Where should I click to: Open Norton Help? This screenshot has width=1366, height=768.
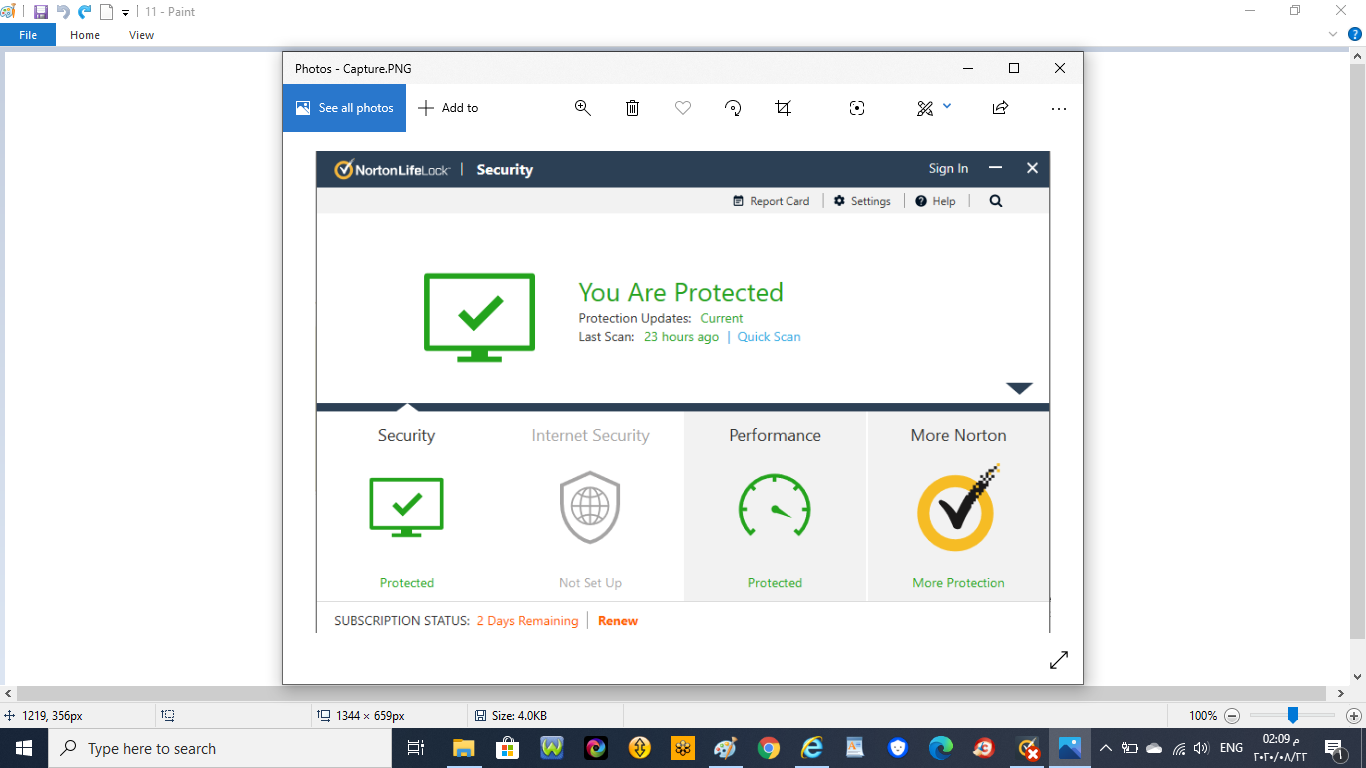click(x=935, y=201)
